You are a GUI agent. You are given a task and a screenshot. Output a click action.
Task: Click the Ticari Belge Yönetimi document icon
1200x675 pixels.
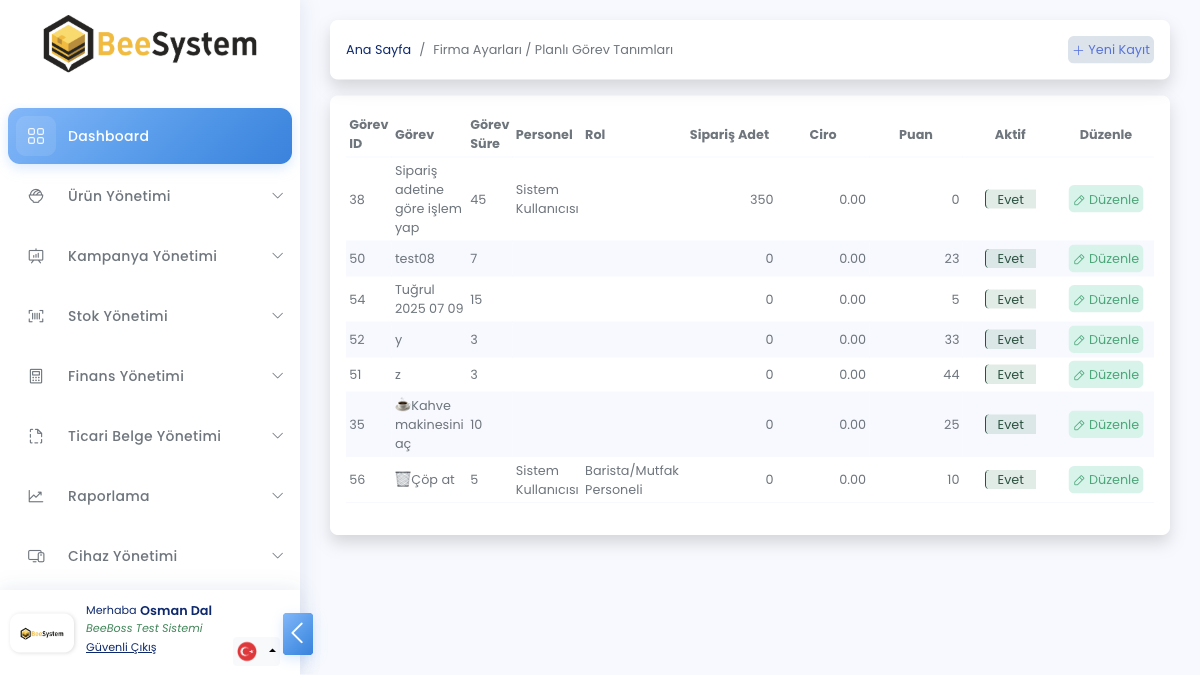tap(36, 436)
